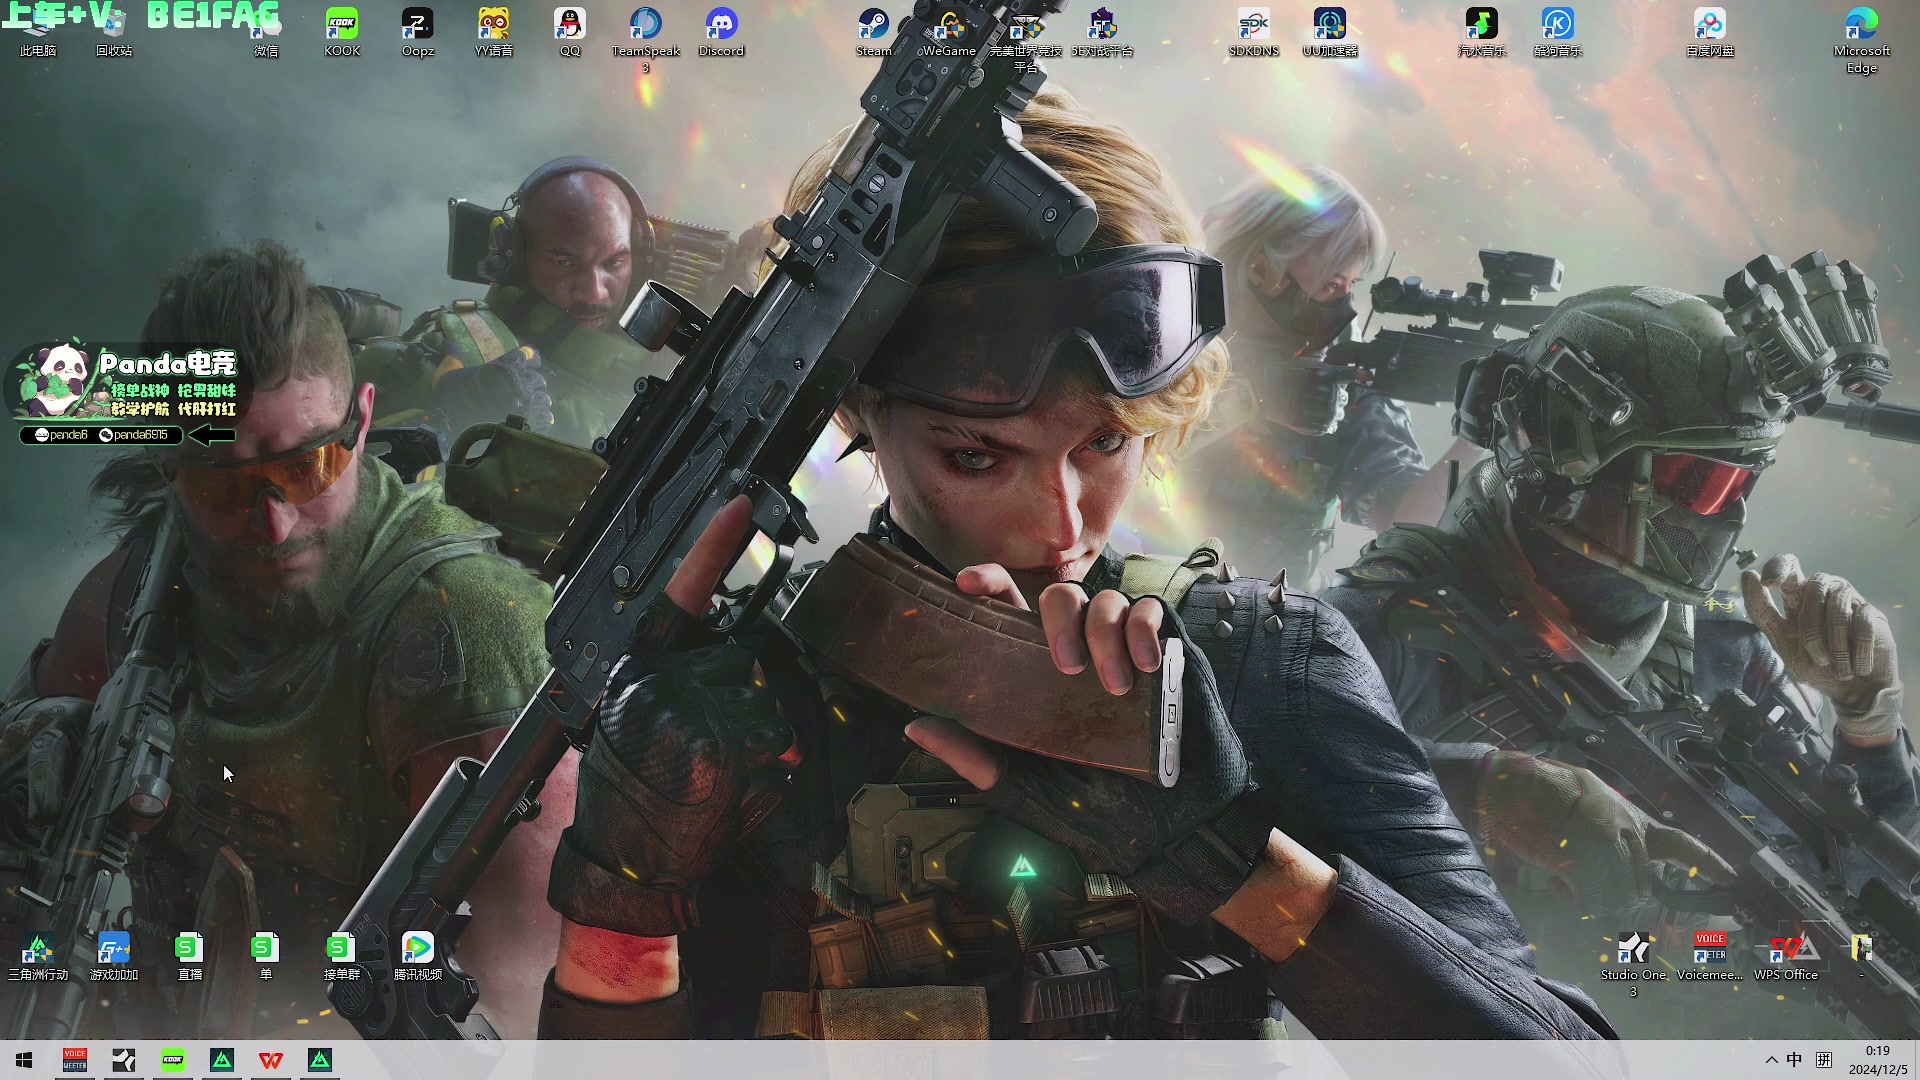Image resolution: width=1920 pixels, height=1080 pixels.
Task: Expand the hidden system tray icons chevron
Action: pyautogui.click(x=1771, y=1060)
